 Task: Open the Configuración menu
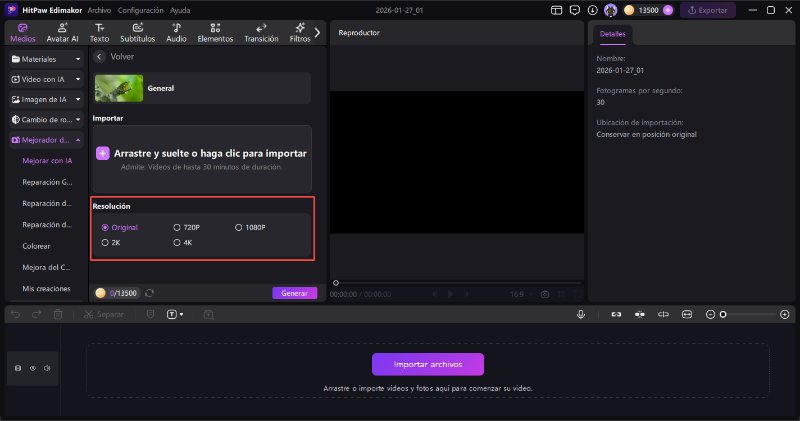tap(140, 10)
